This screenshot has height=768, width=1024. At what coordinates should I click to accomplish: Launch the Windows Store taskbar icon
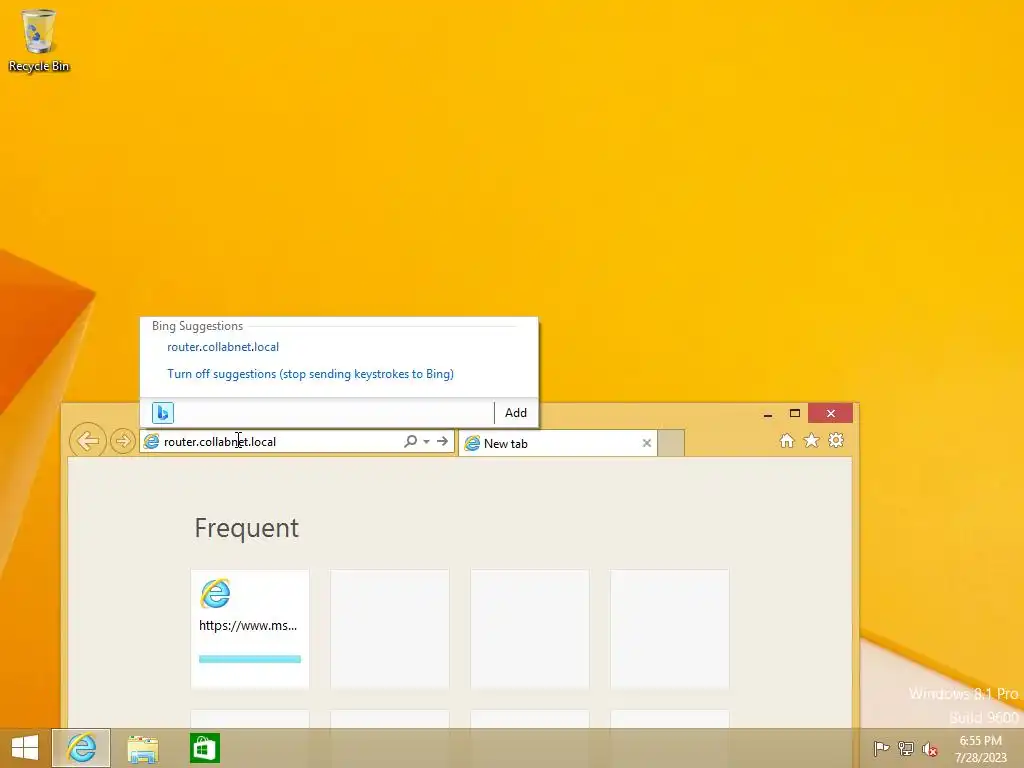204,748
